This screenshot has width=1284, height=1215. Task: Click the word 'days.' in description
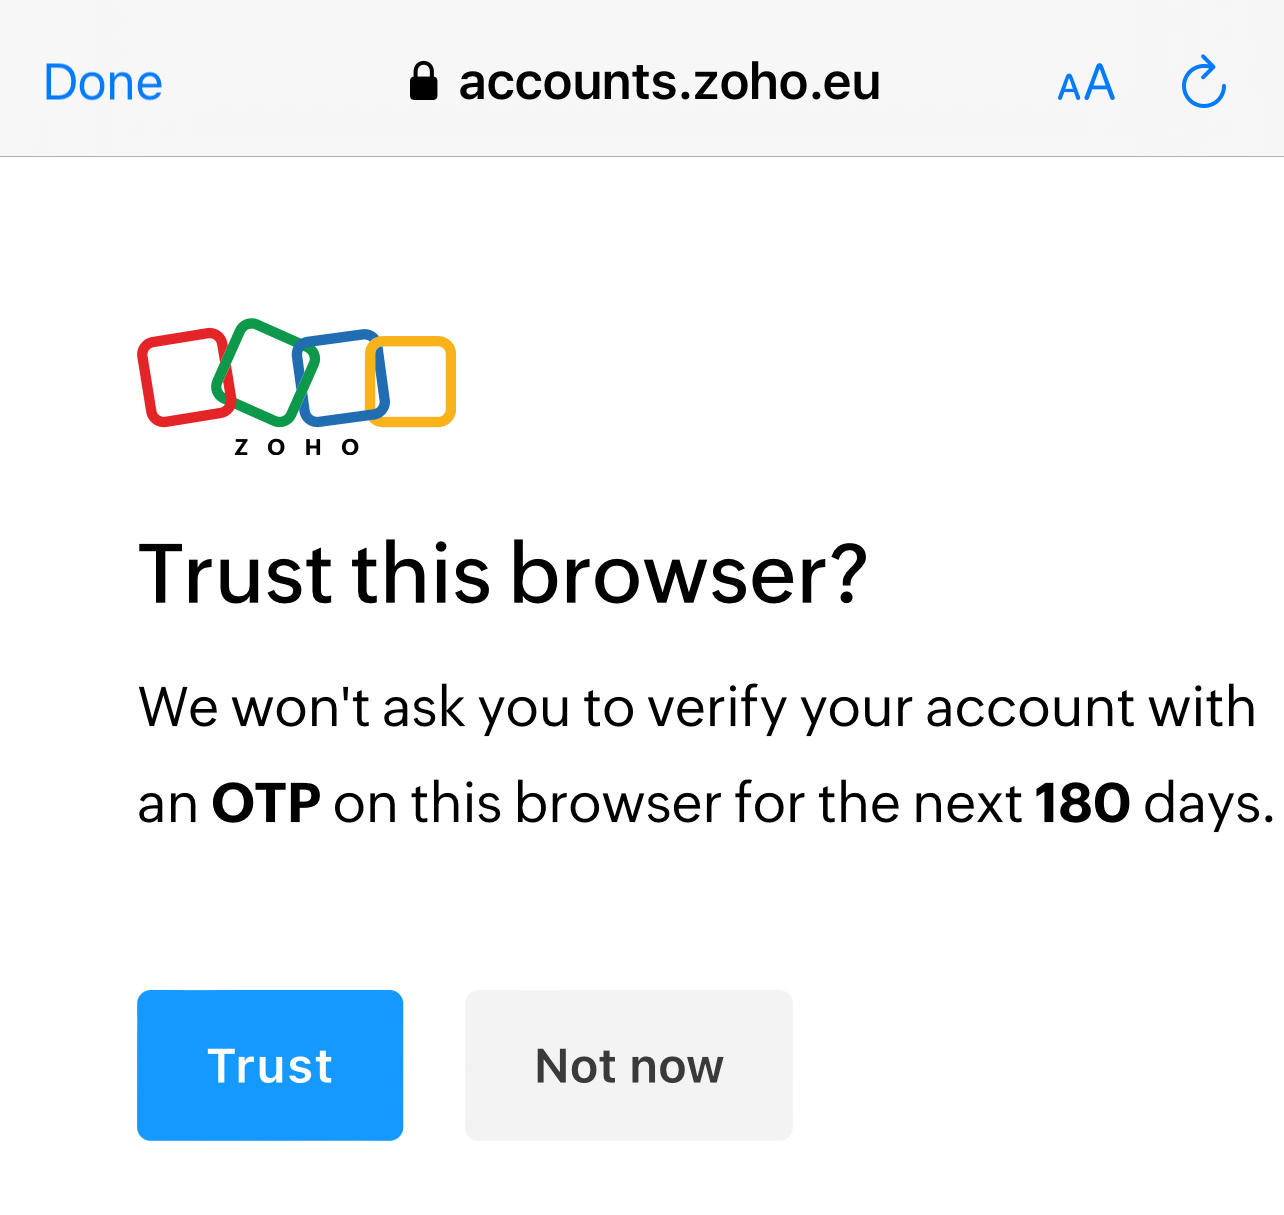(1209, 803)
